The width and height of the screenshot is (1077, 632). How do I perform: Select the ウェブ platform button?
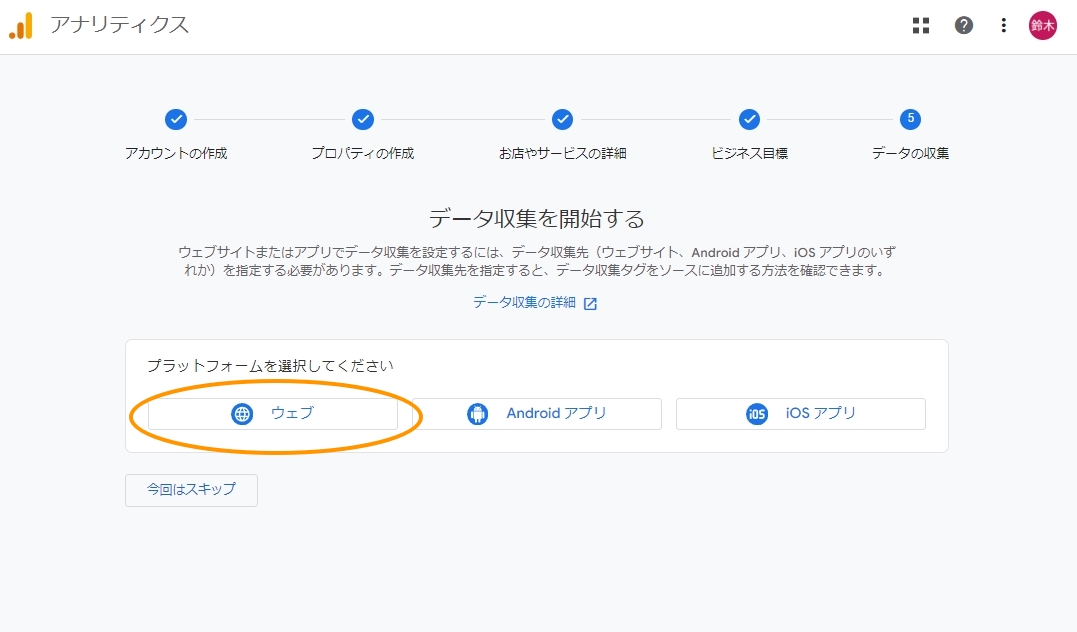273,414
